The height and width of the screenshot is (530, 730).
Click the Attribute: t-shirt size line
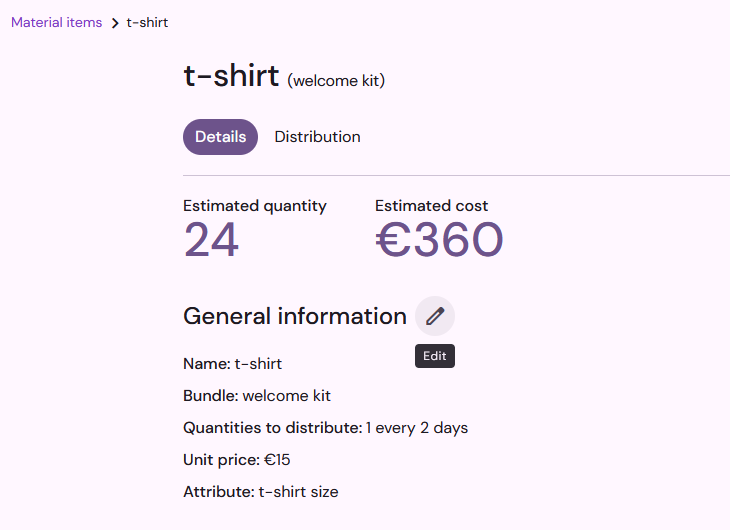coord(261,492)
